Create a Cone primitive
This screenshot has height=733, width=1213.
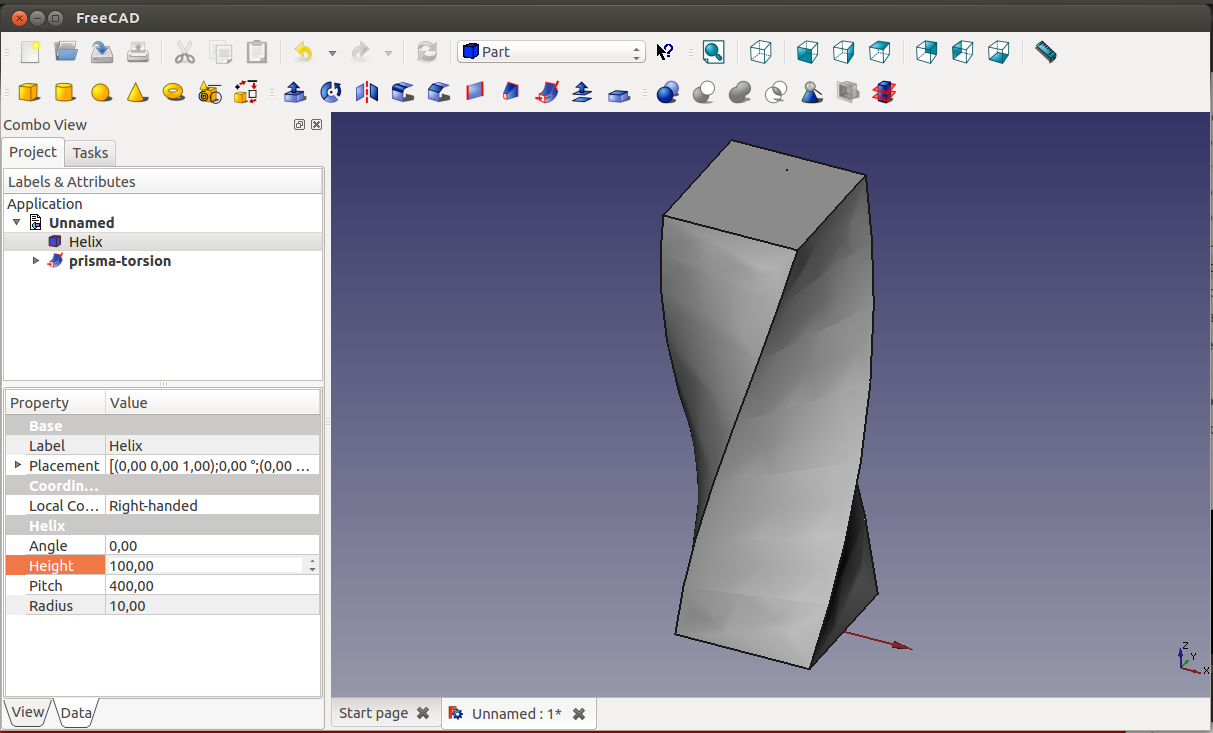point(137,93)
